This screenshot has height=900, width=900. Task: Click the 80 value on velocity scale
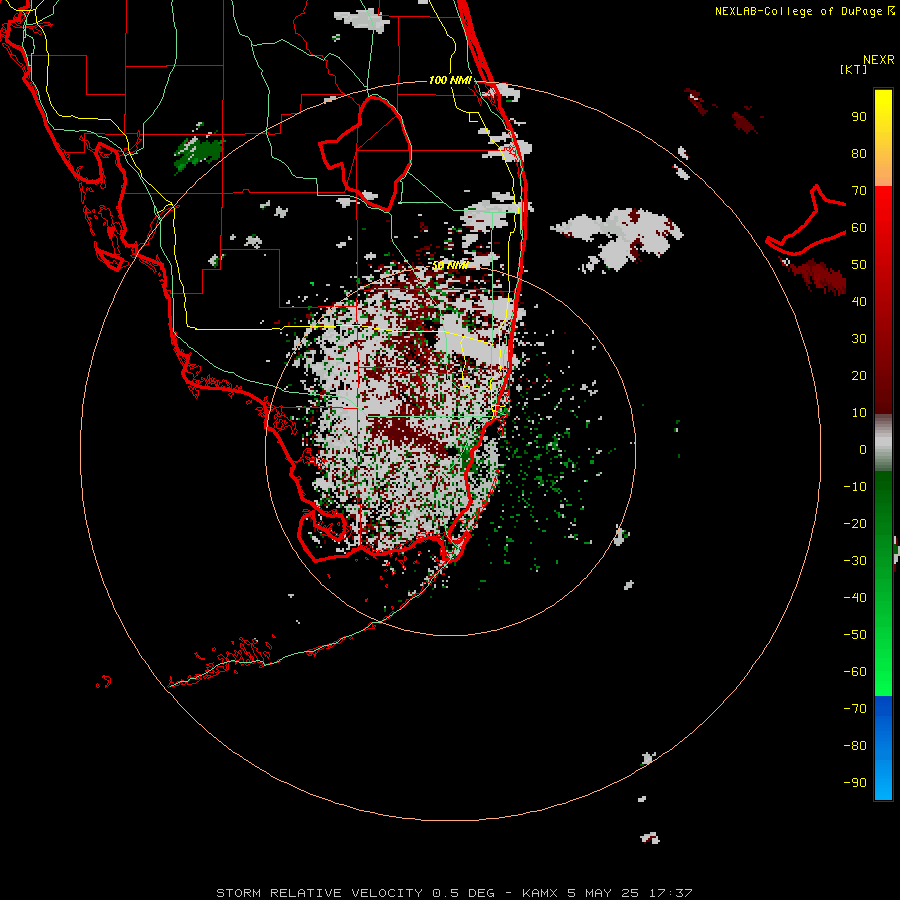tap(859, 153)
